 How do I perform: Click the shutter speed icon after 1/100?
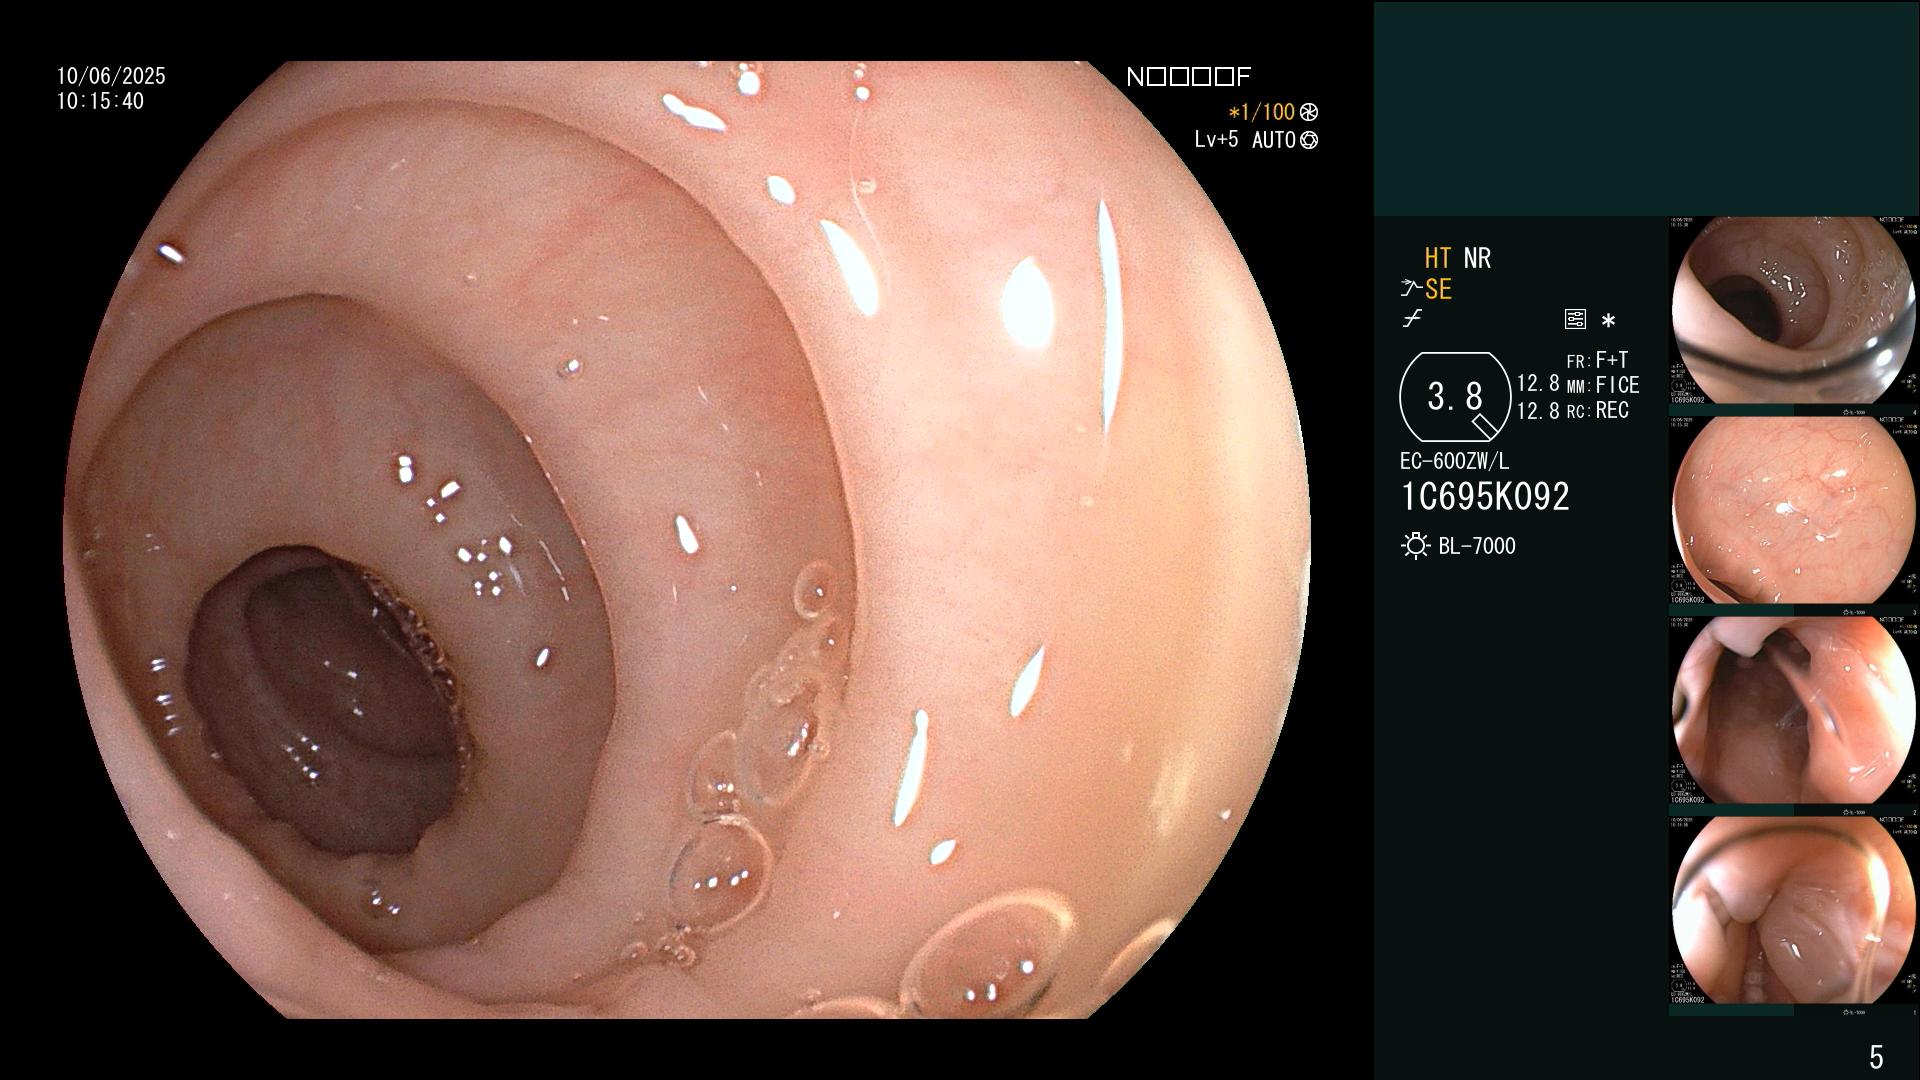coord(1308,112)
